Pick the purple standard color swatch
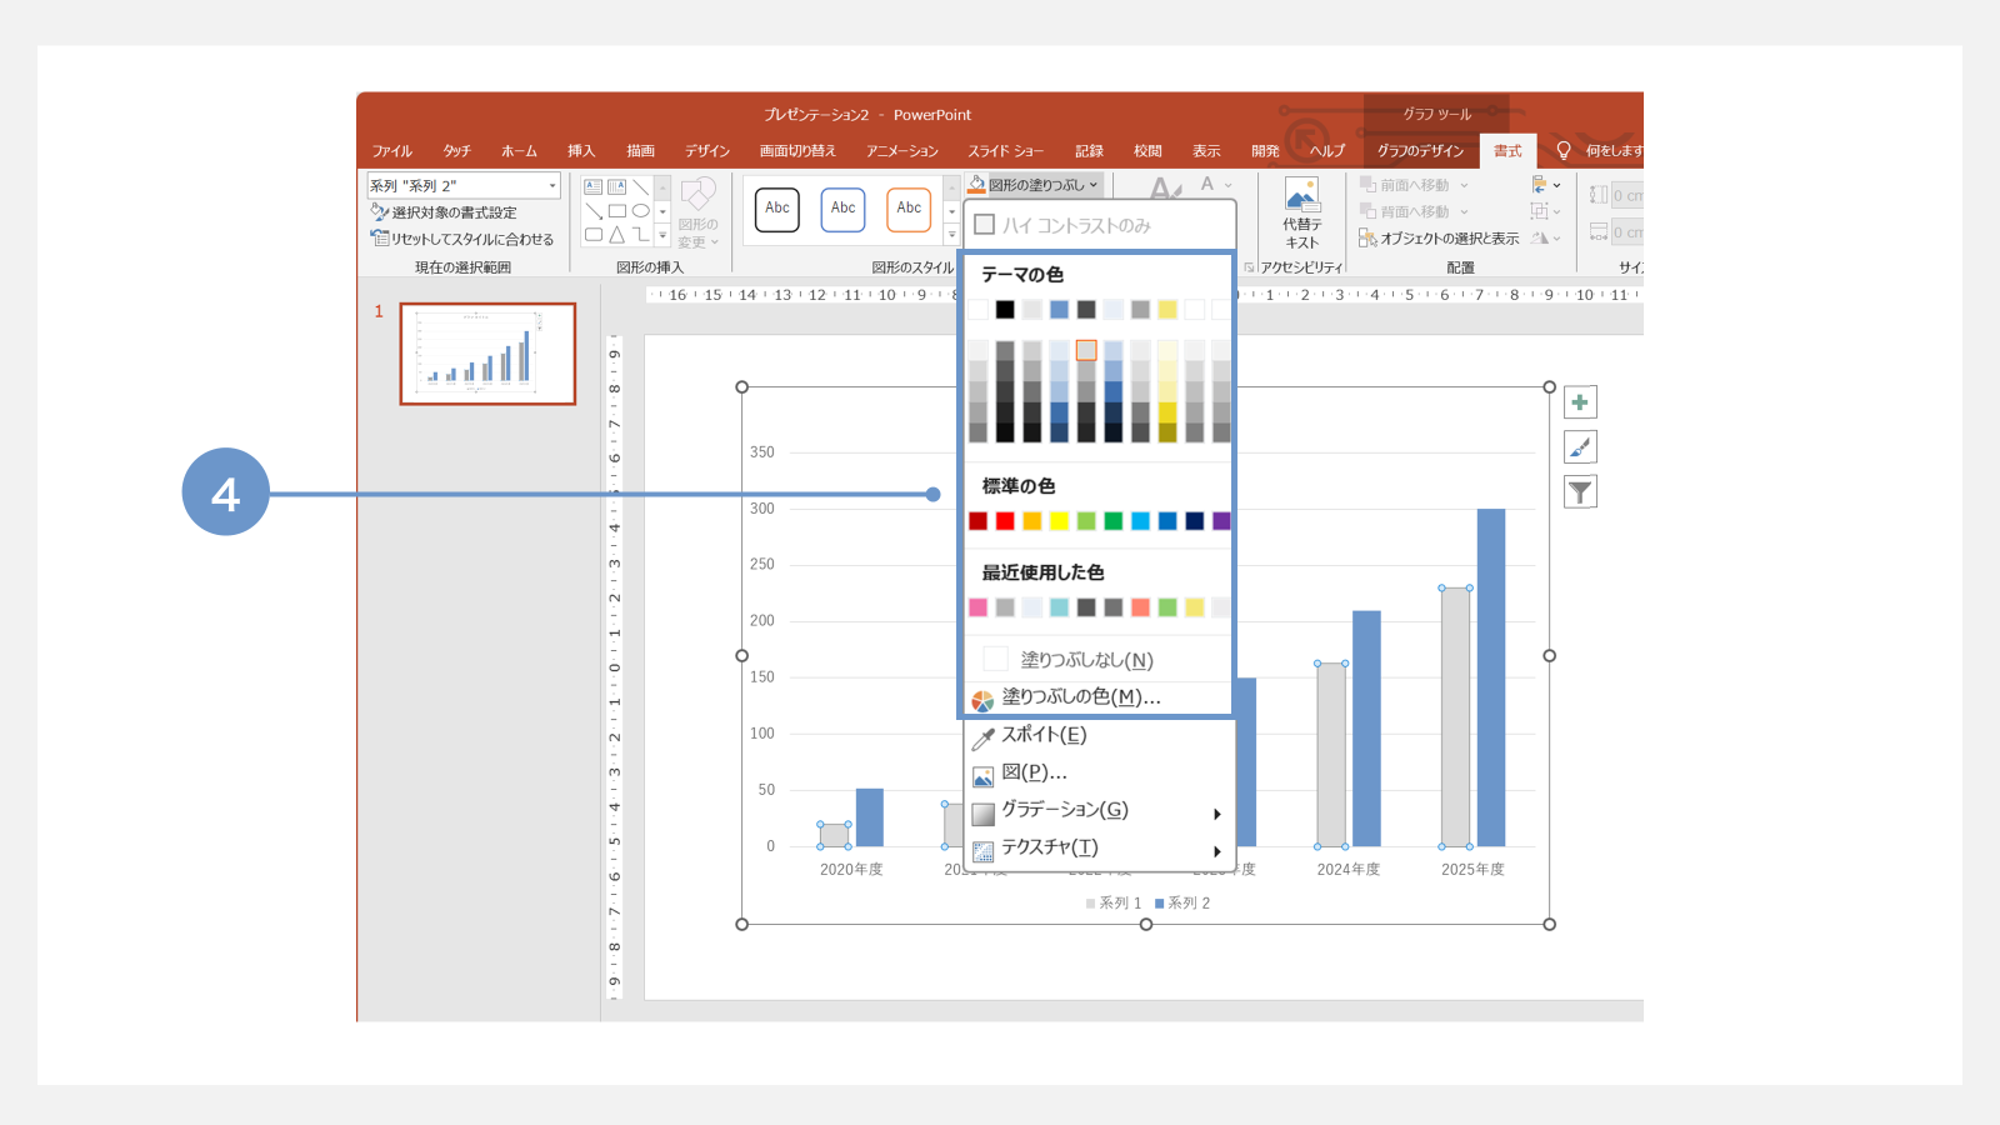 click(x=1221, y=521)
